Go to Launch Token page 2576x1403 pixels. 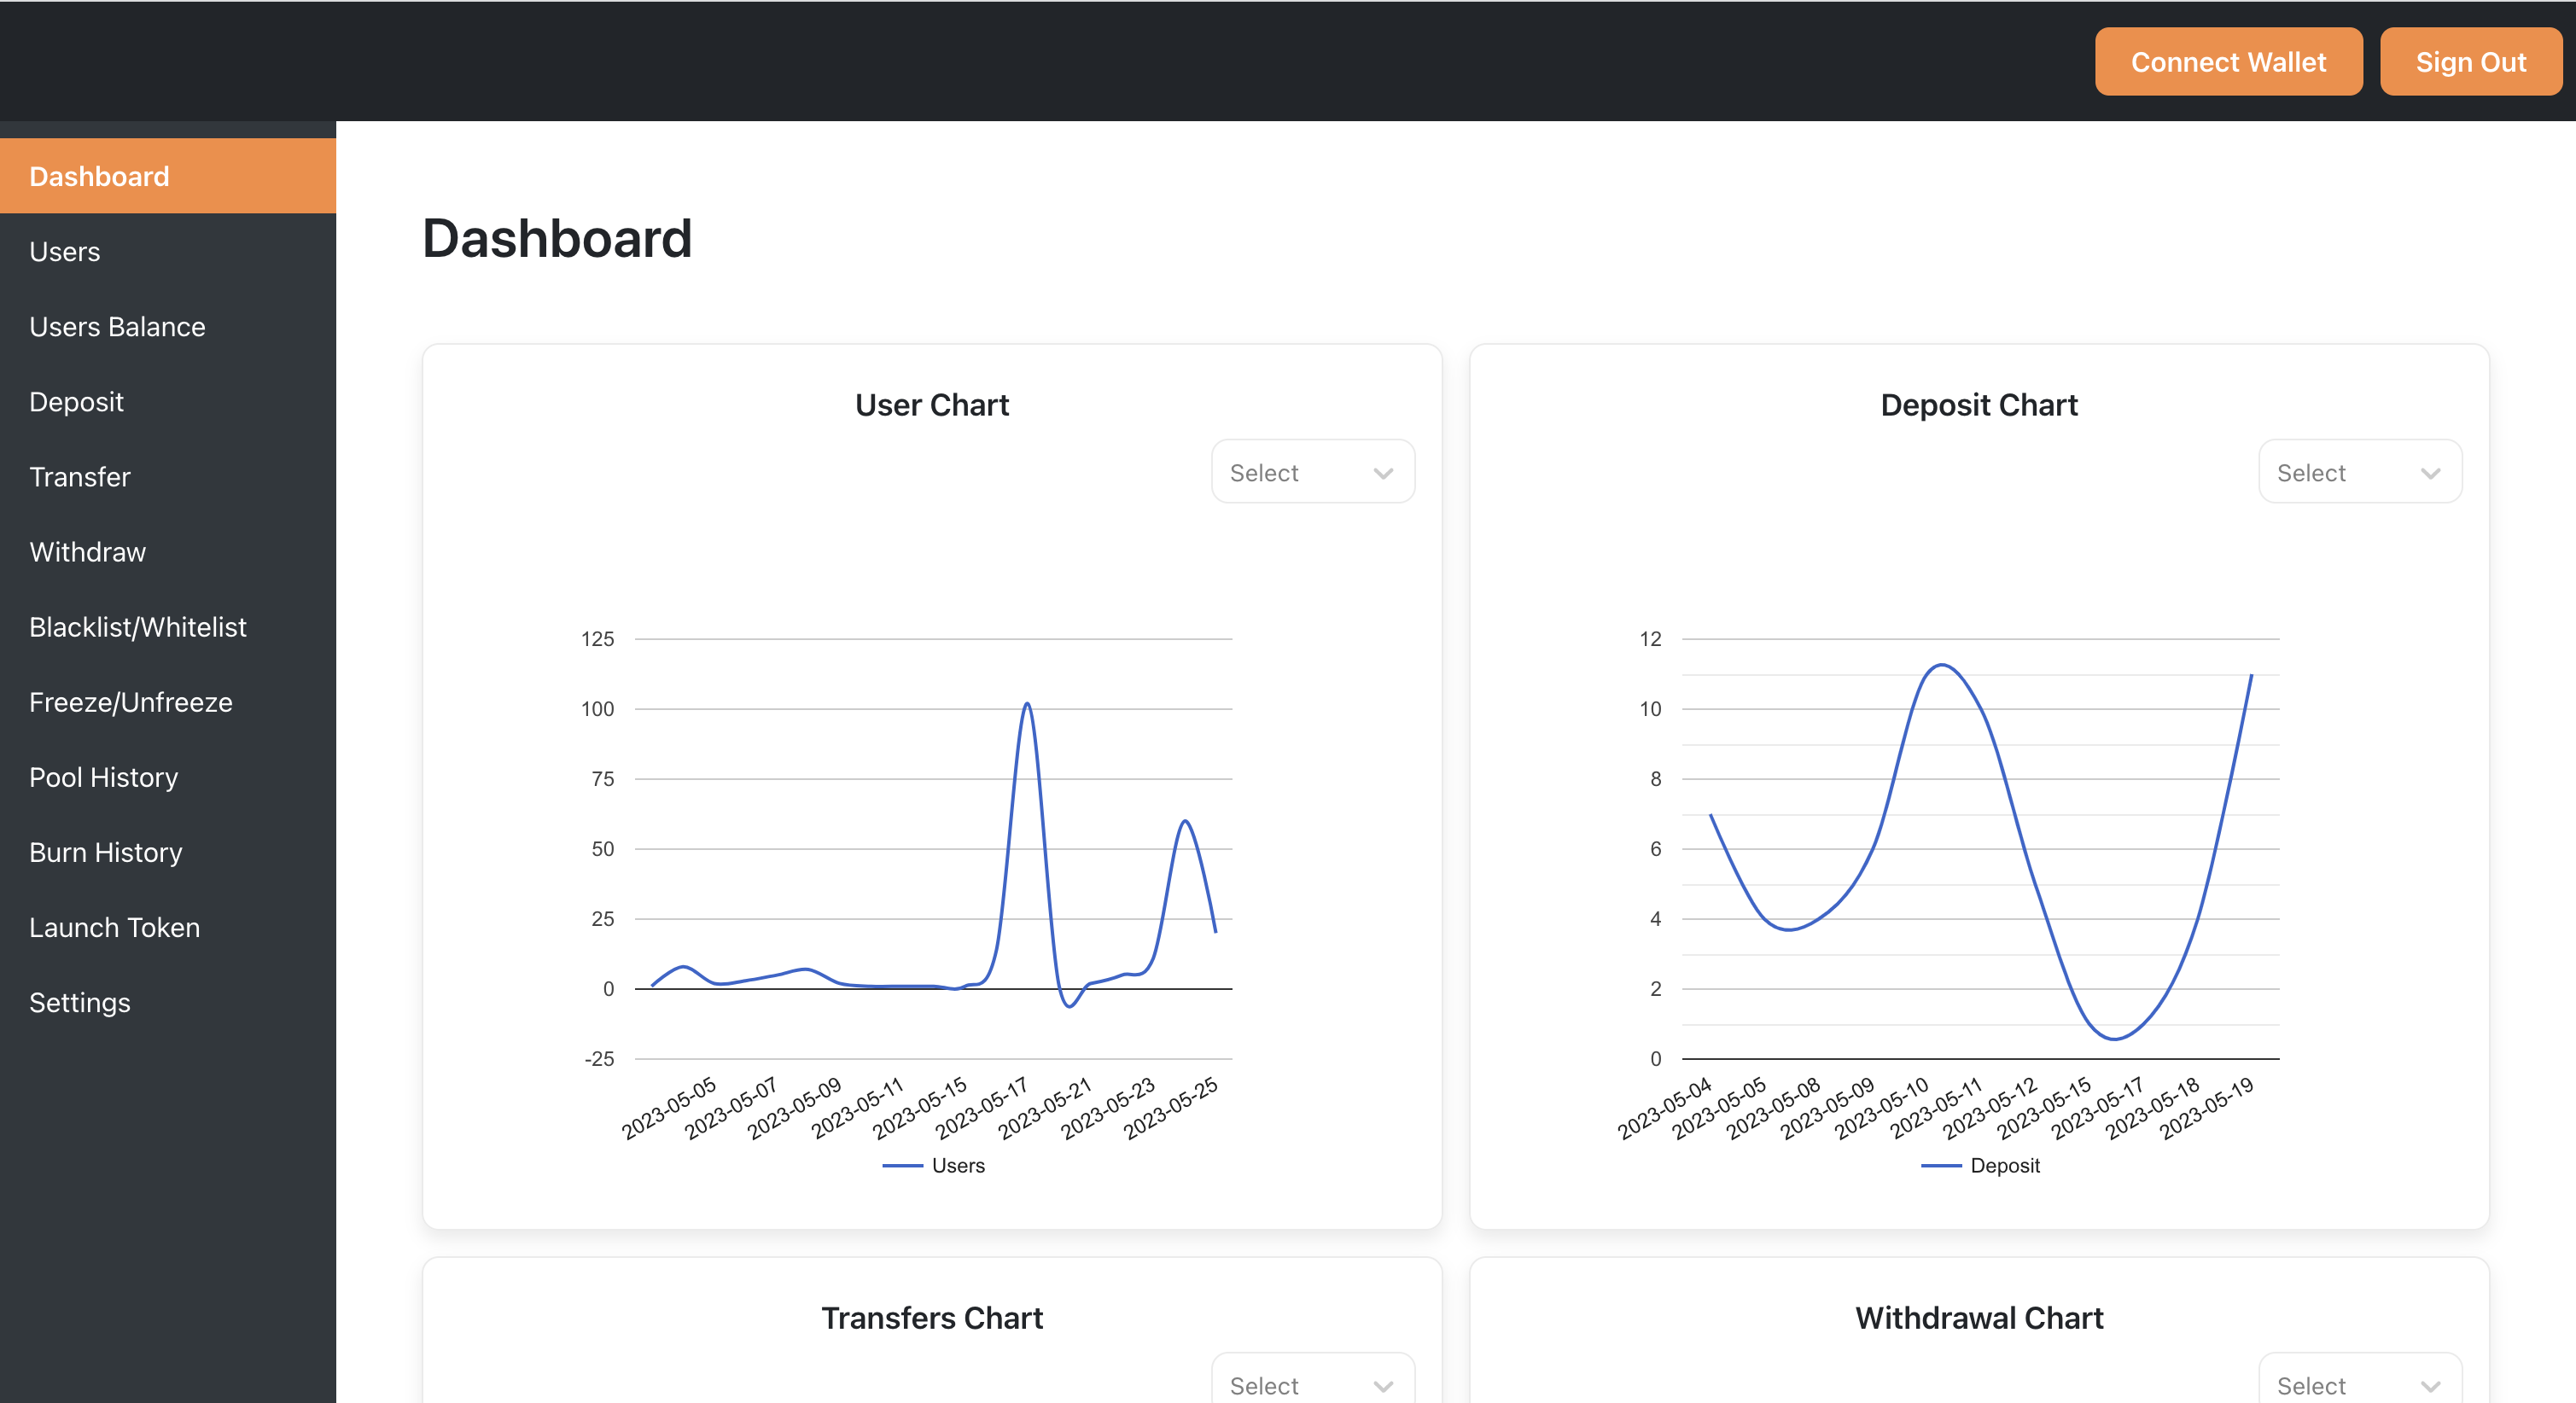[115, 927]
